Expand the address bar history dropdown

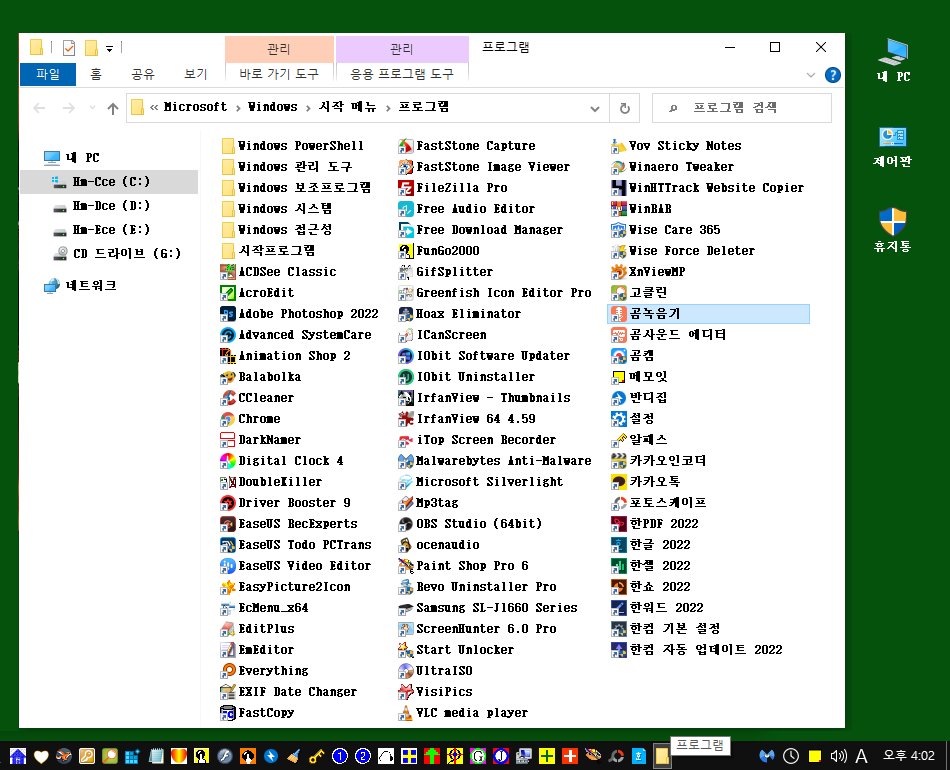click(595, 108)
